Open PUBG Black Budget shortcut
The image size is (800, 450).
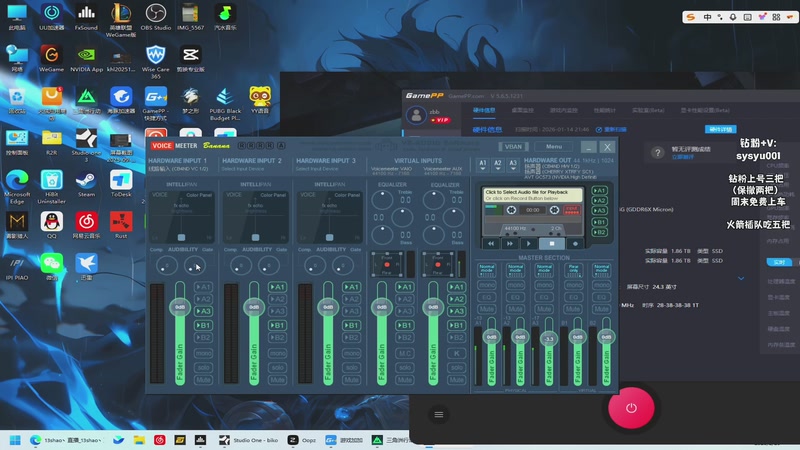tap(225, 104)
